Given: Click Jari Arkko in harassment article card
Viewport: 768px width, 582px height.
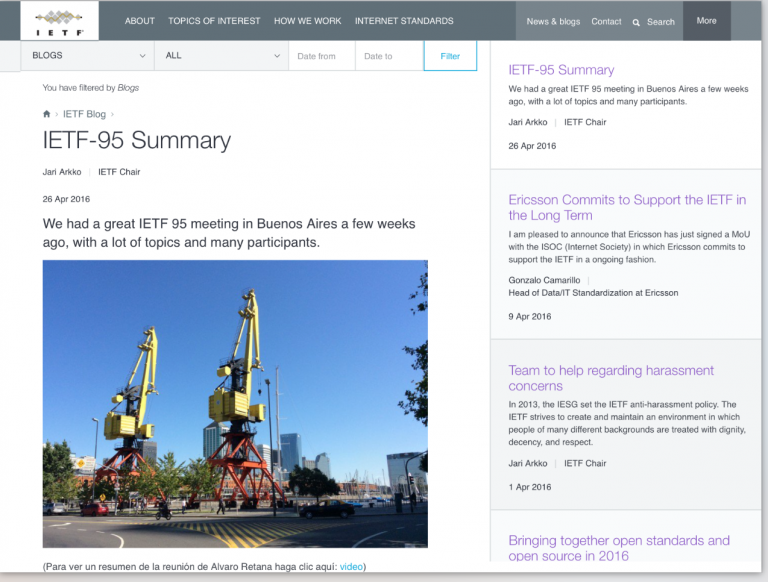Looking at the screenshot, I should coord(528,463).
